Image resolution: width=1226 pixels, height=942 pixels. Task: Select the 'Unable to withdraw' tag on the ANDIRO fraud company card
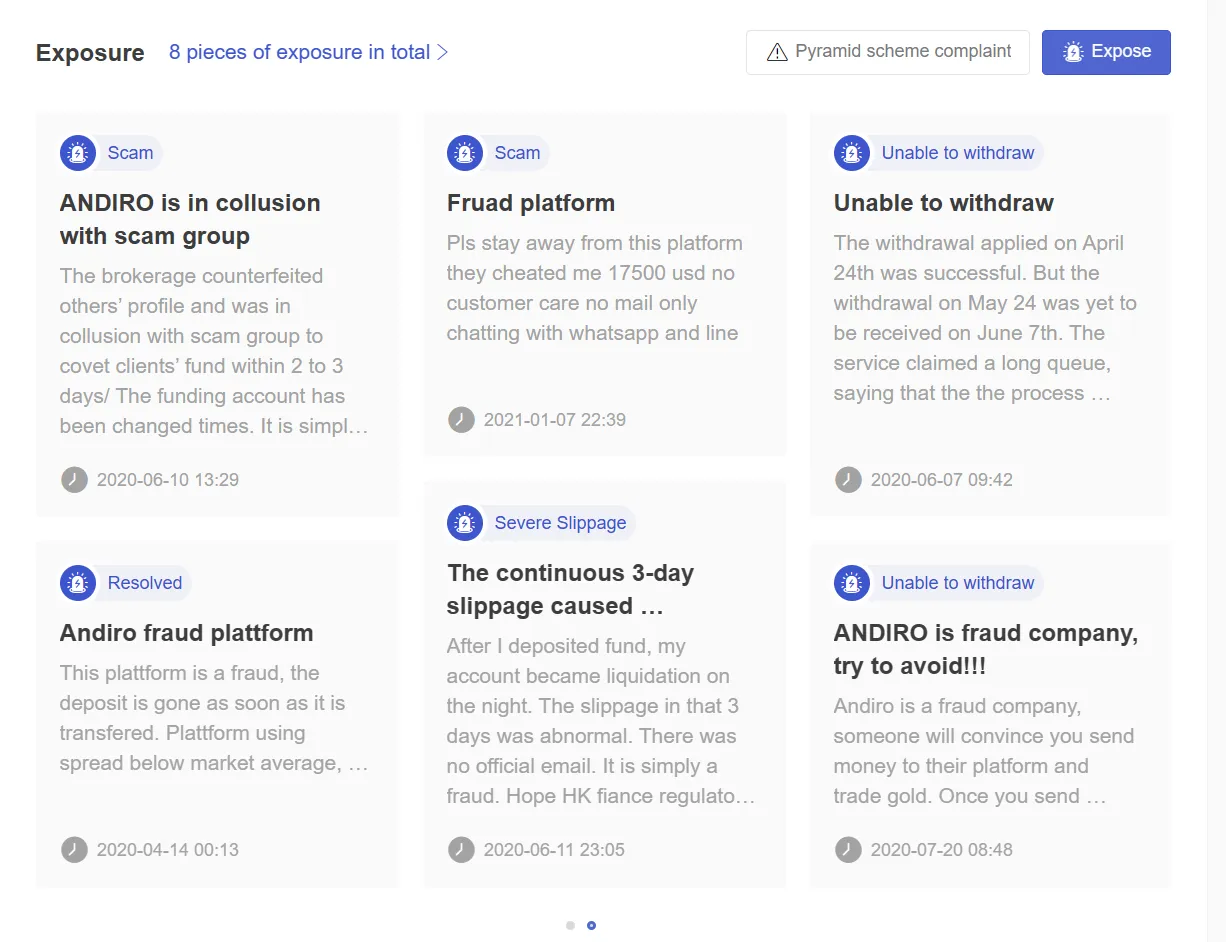click(957, 583)
